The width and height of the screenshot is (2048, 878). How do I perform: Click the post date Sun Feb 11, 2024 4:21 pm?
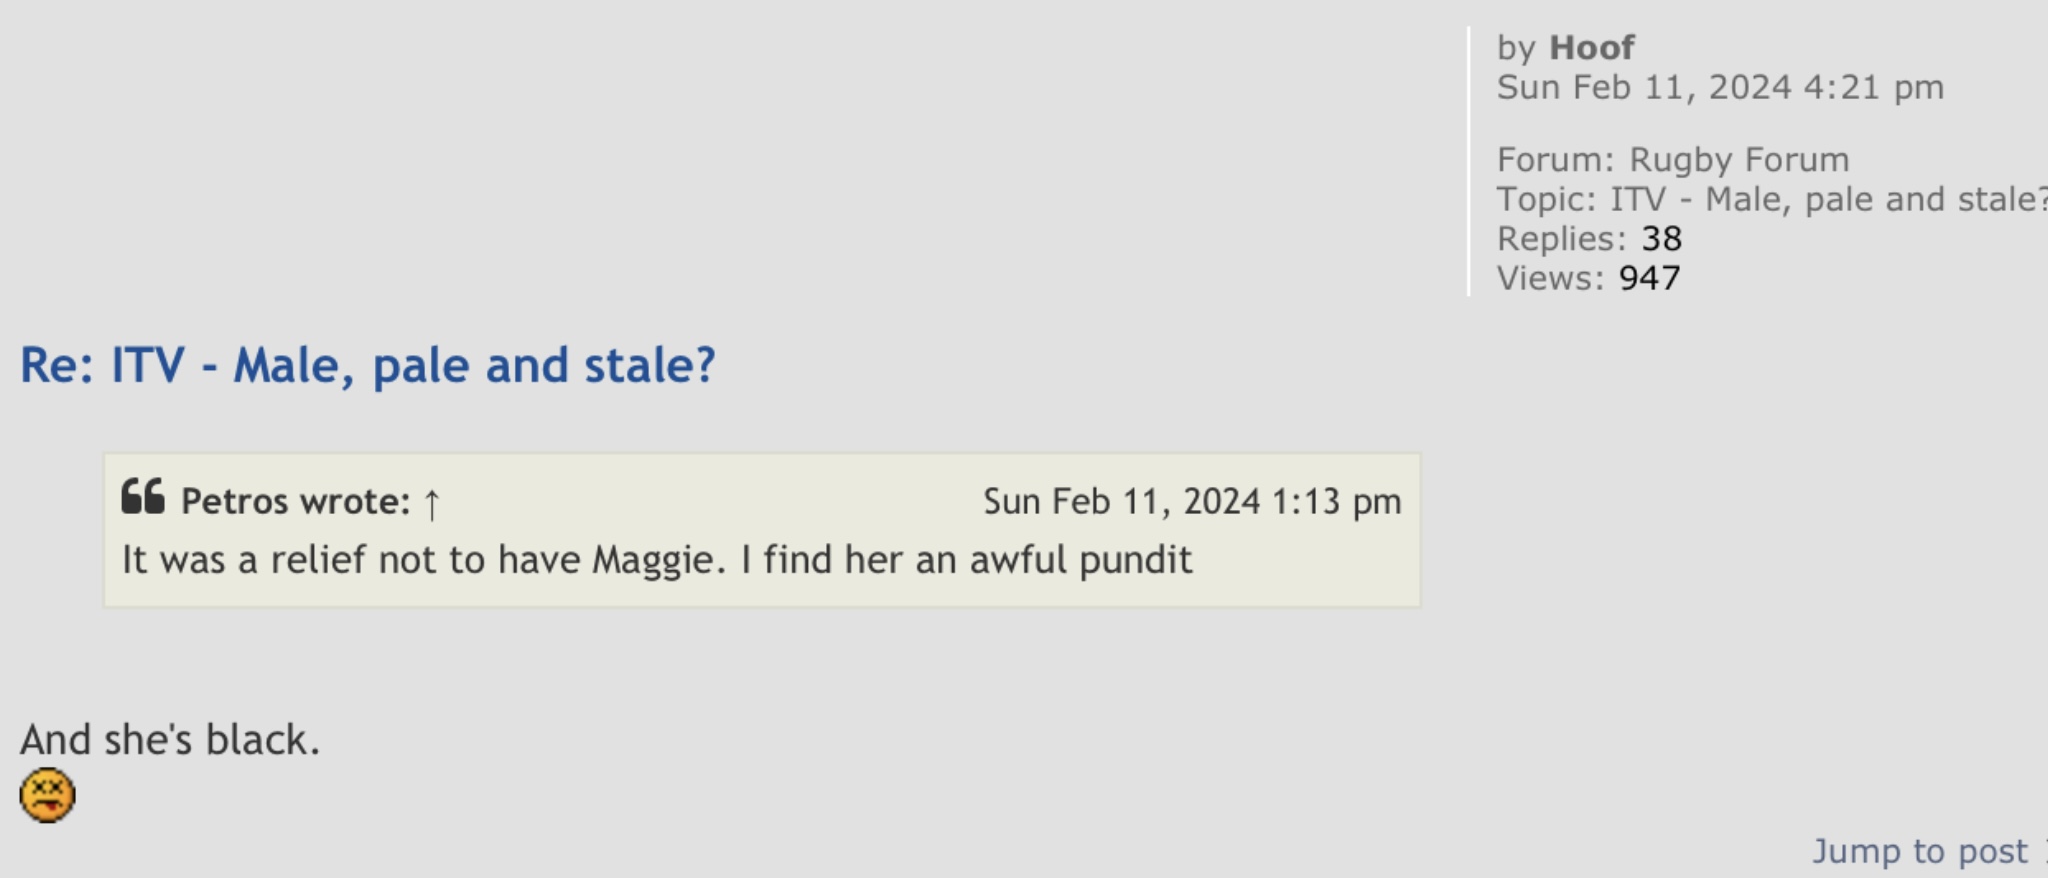(1720, 87)
